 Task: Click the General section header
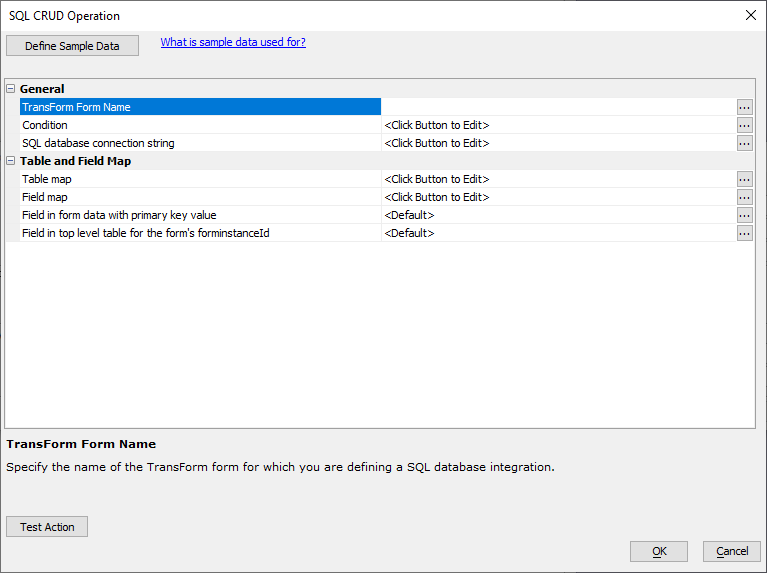pos(42,89)
